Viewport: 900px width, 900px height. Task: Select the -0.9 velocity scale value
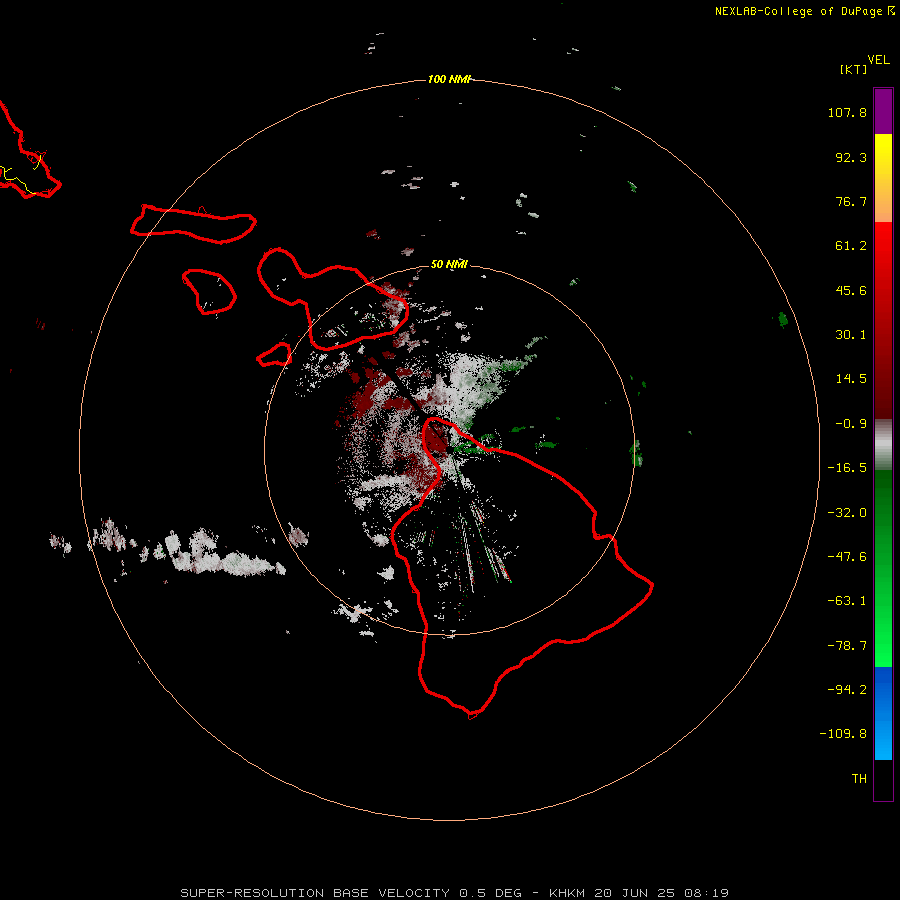[851, 424]
